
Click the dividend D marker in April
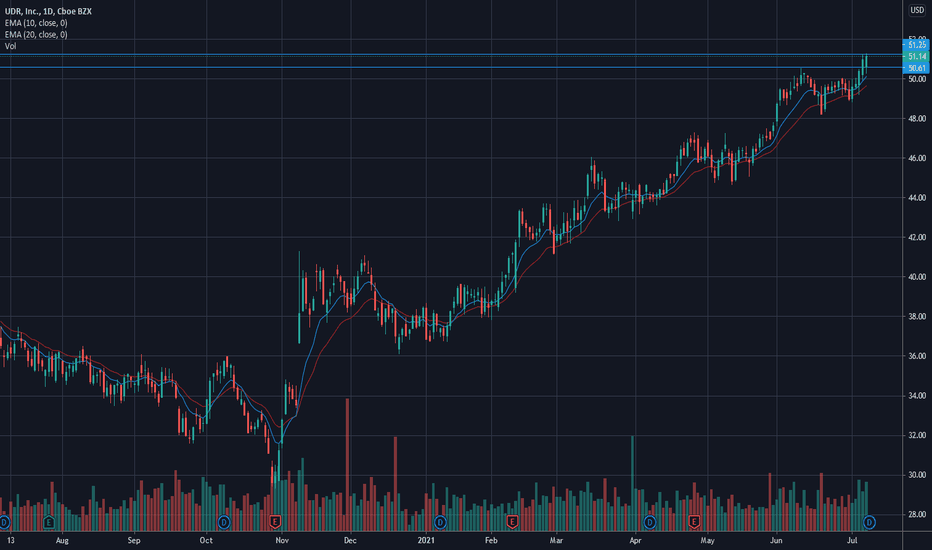(650, 523)
